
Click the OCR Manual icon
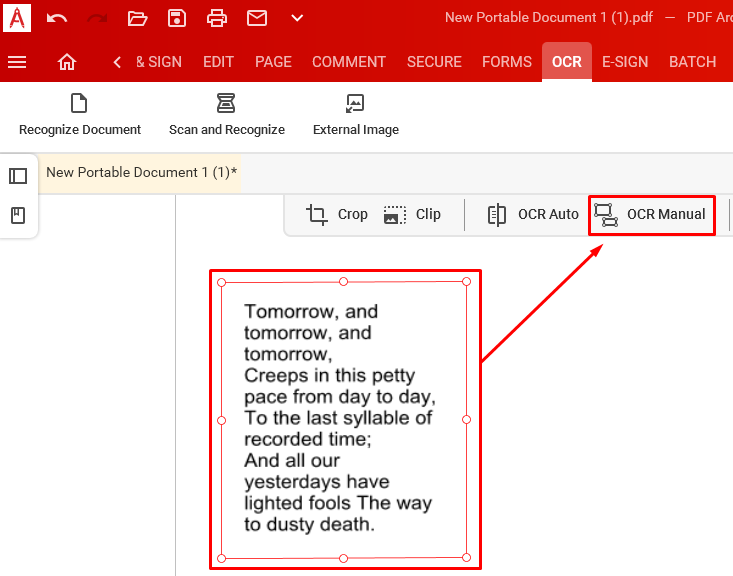click(x=606, y=215)
